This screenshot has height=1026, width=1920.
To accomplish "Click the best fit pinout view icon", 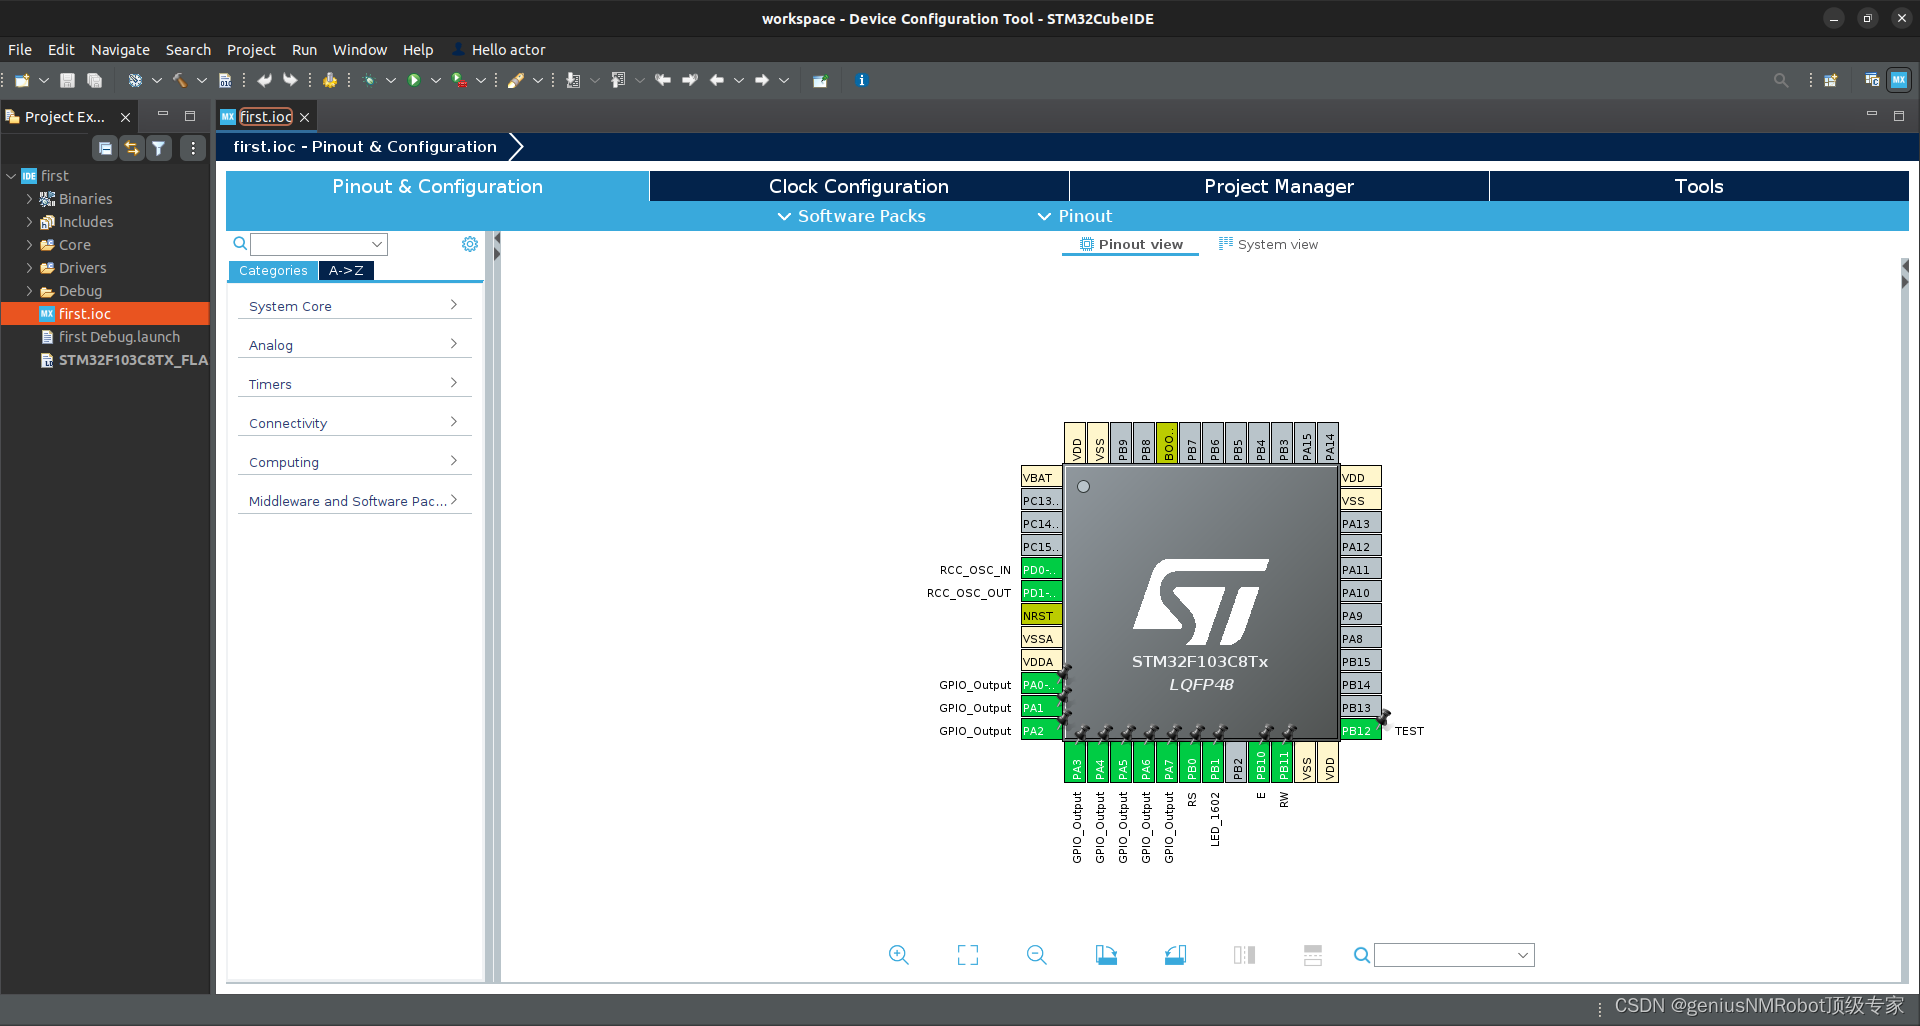I will coord(966,955).
